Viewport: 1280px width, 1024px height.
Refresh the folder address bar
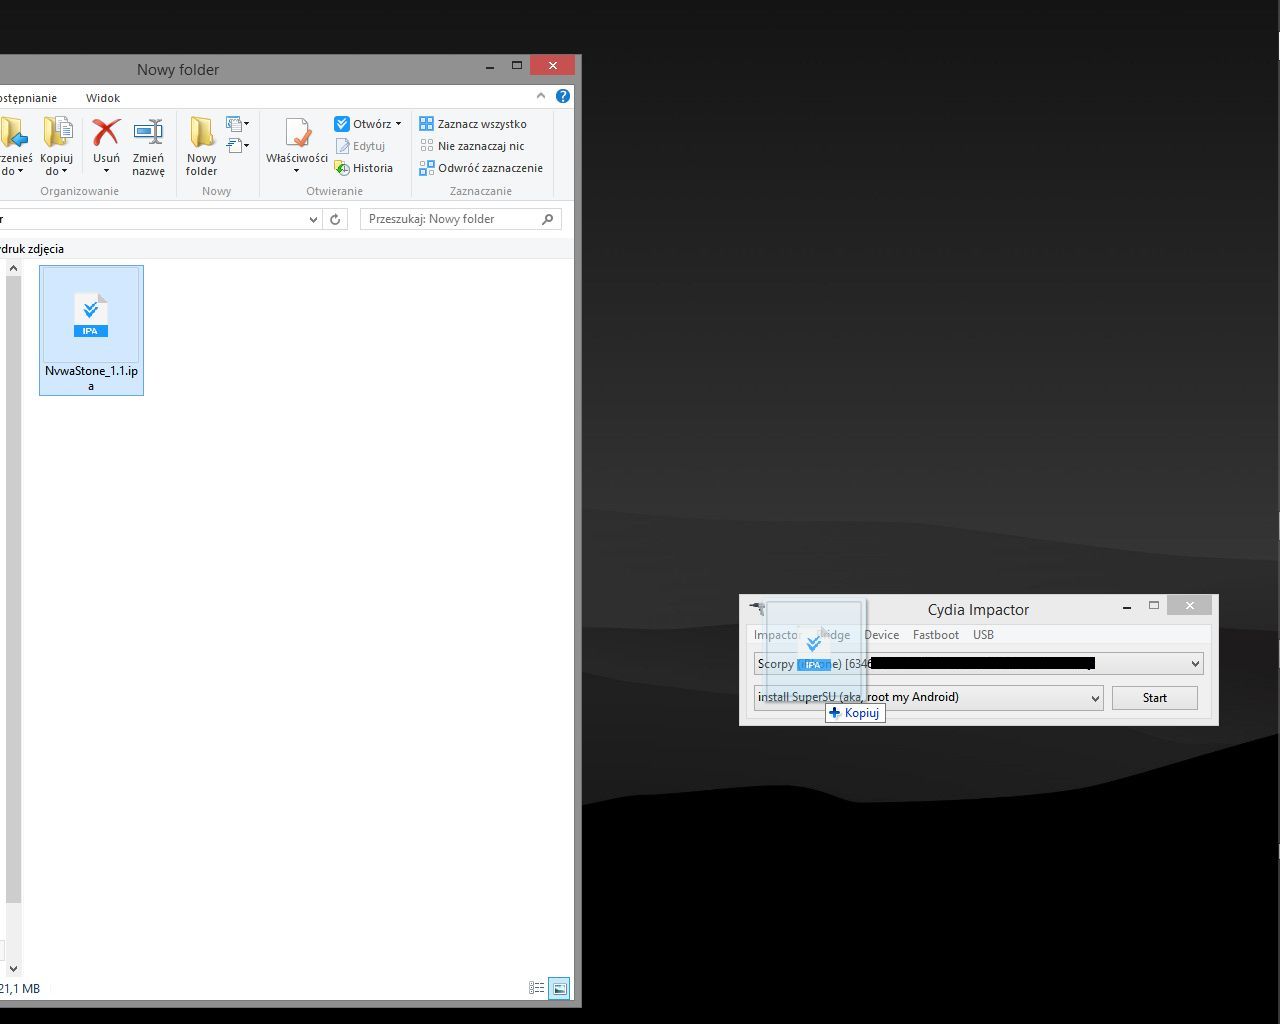coord(336,219)
